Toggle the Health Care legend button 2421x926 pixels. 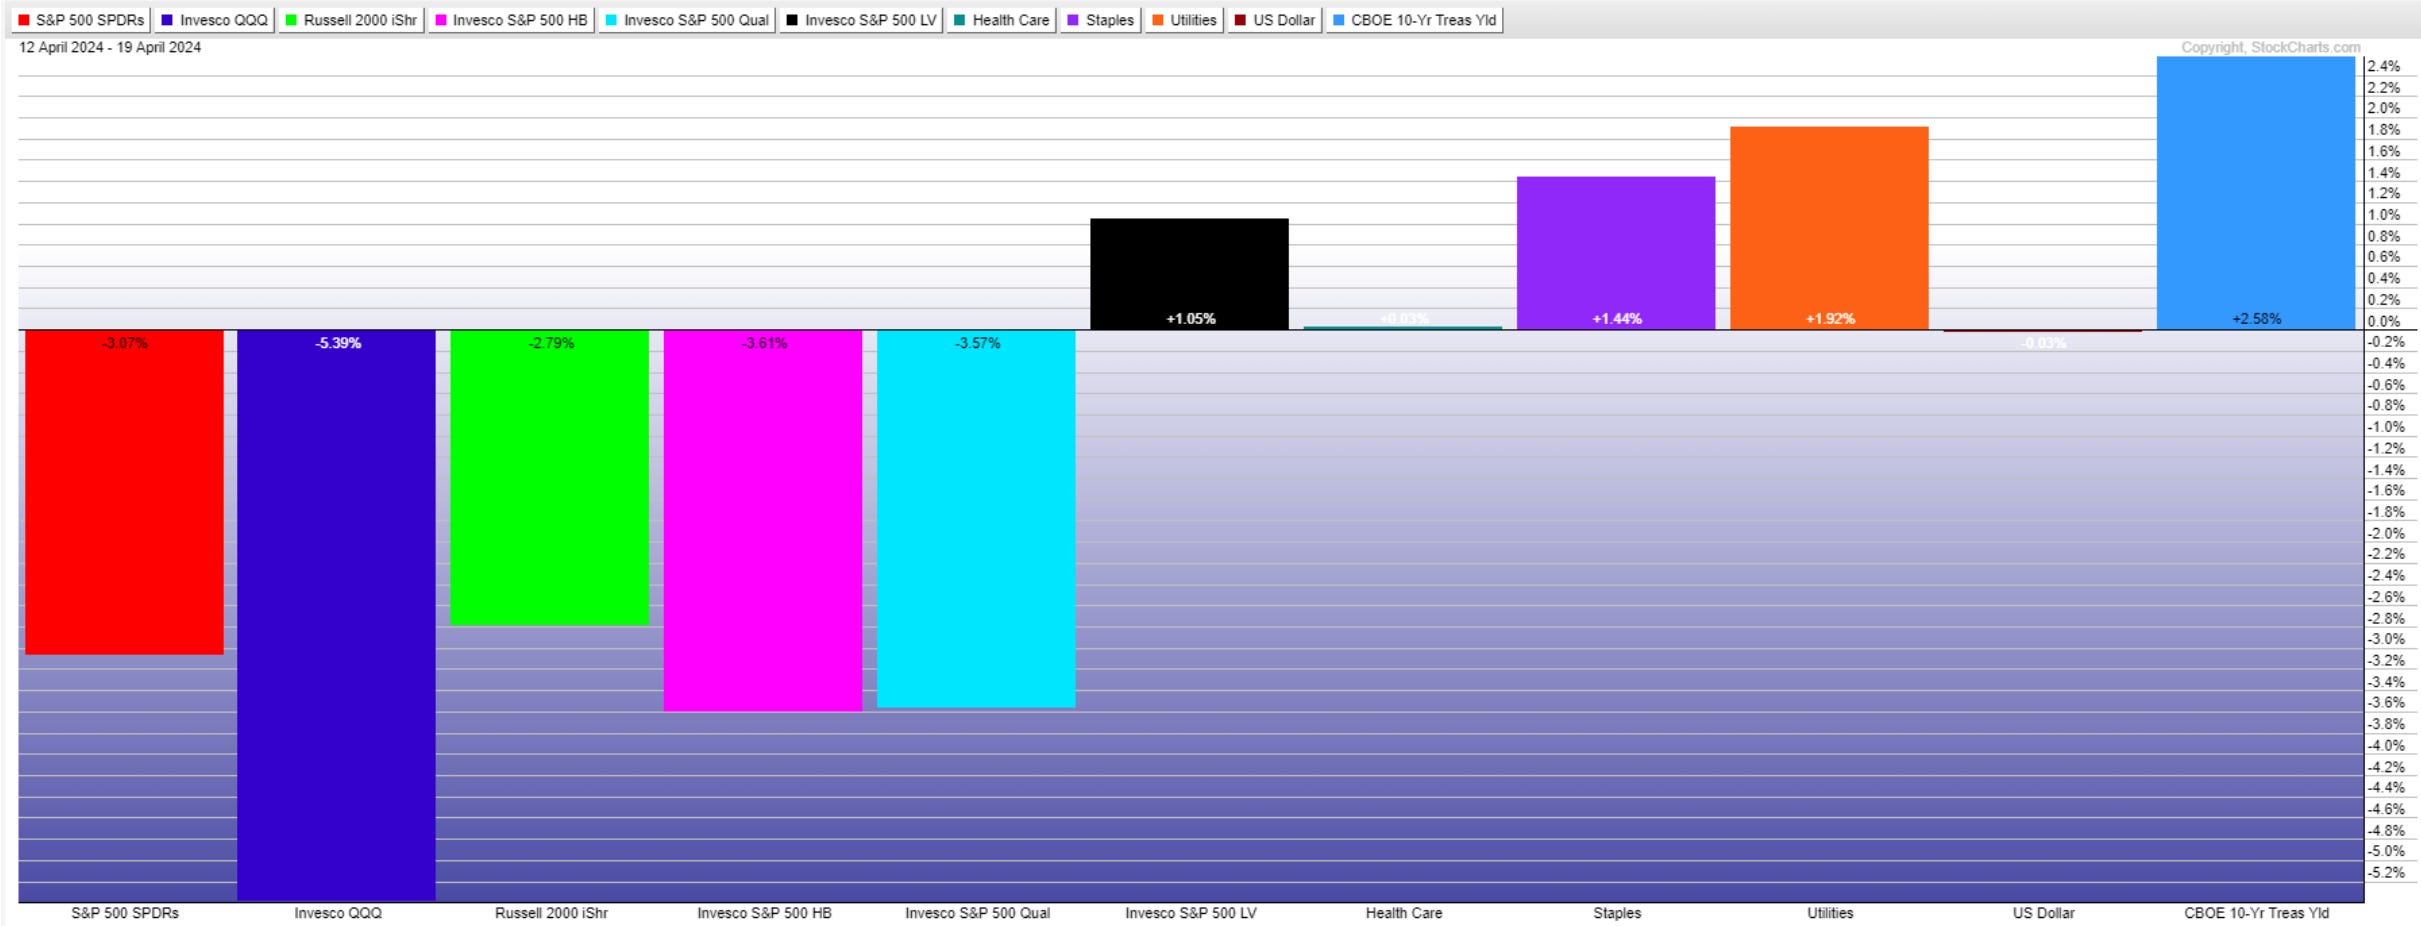[1001, 20]
